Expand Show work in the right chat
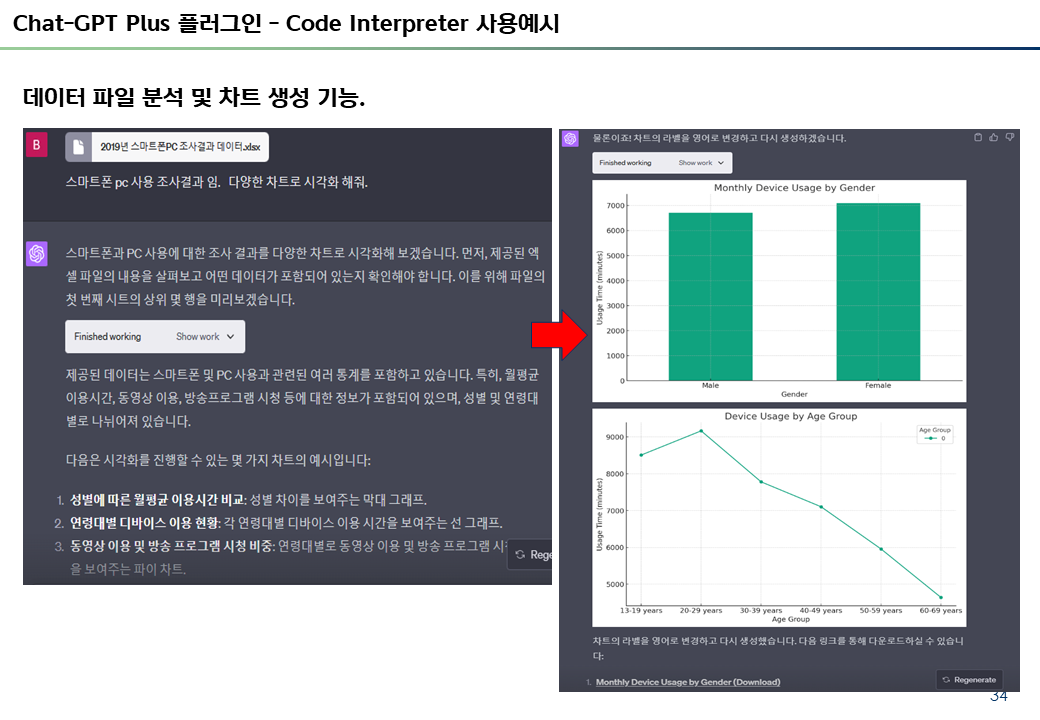The image size is (1040, 720). [701, 163]
